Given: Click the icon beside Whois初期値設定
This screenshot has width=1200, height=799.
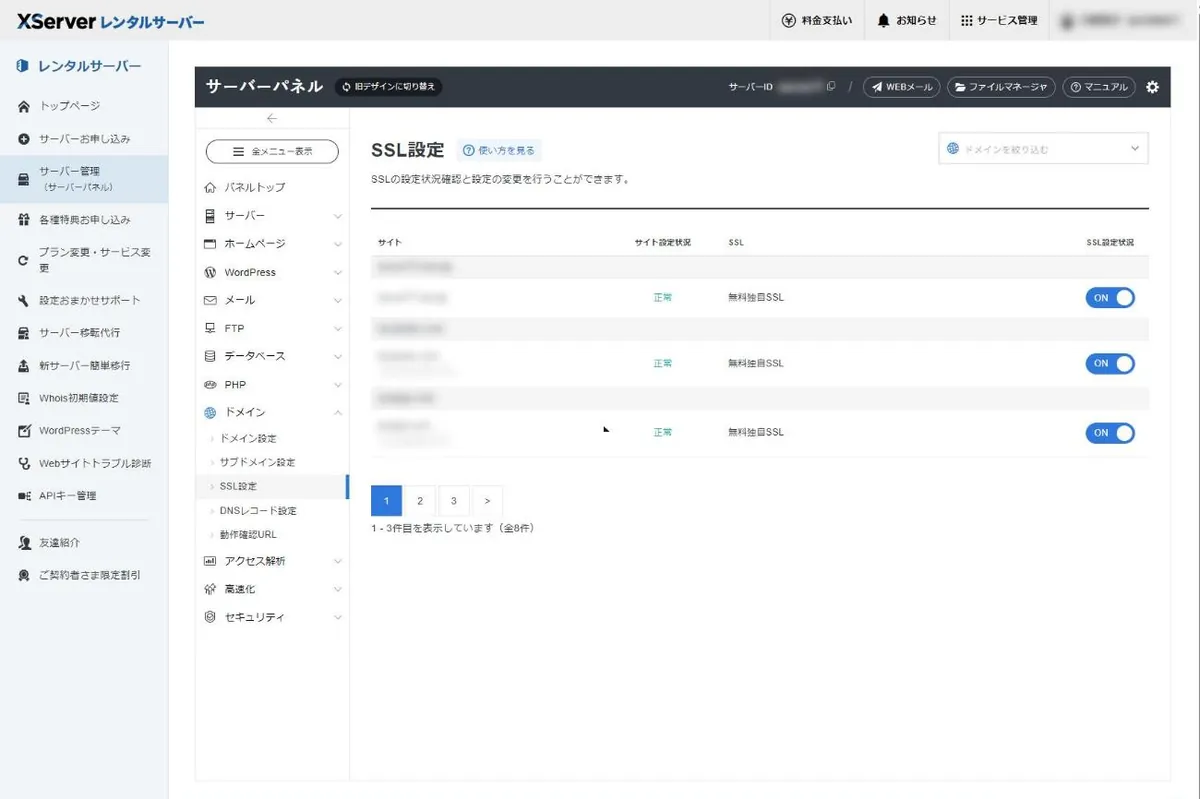Looking at the screenshot, I should [x=24, y=398].
